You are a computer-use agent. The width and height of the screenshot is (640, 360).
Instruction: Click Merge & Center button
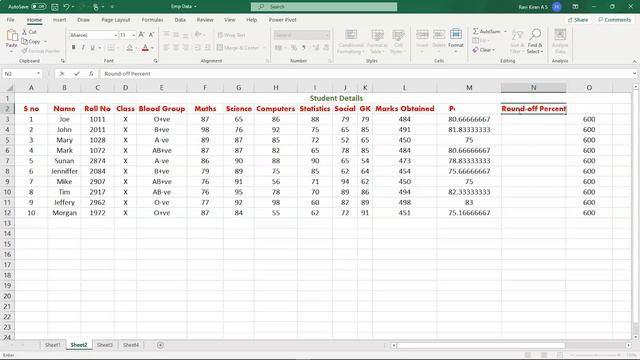(x=241, y=48)
